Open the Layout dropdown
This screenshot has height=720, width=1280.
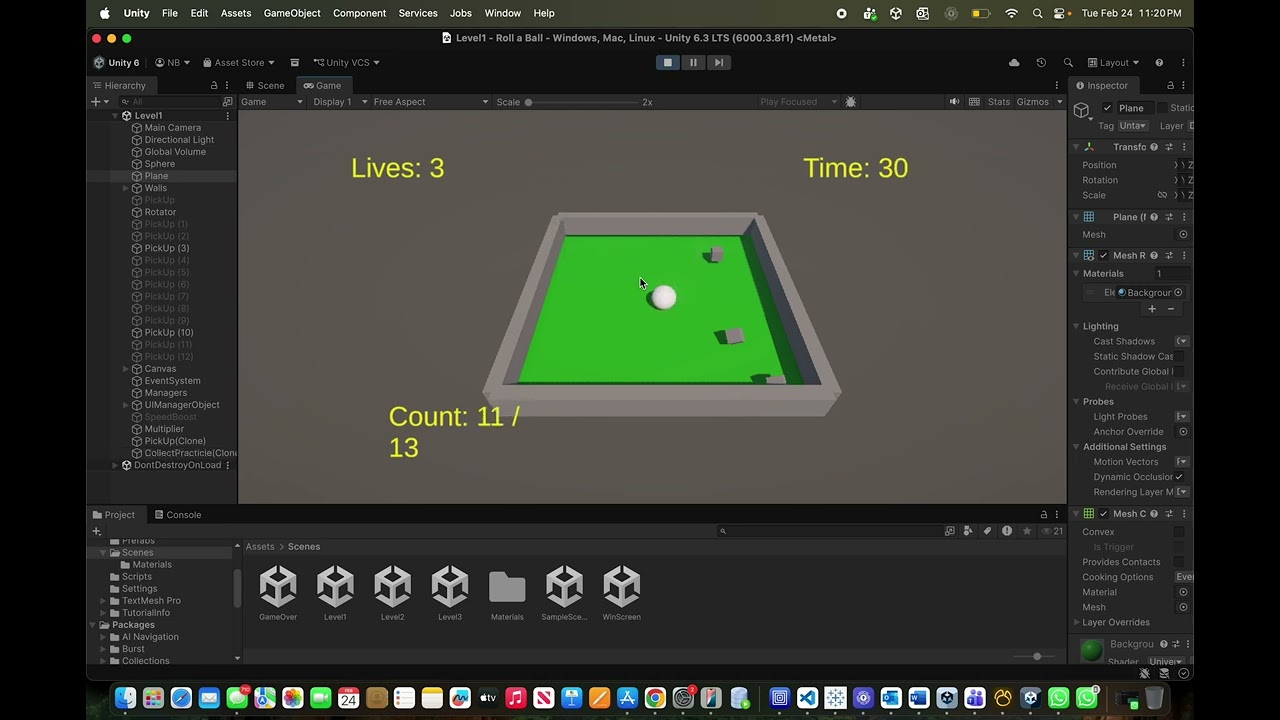pos(1114,62)
